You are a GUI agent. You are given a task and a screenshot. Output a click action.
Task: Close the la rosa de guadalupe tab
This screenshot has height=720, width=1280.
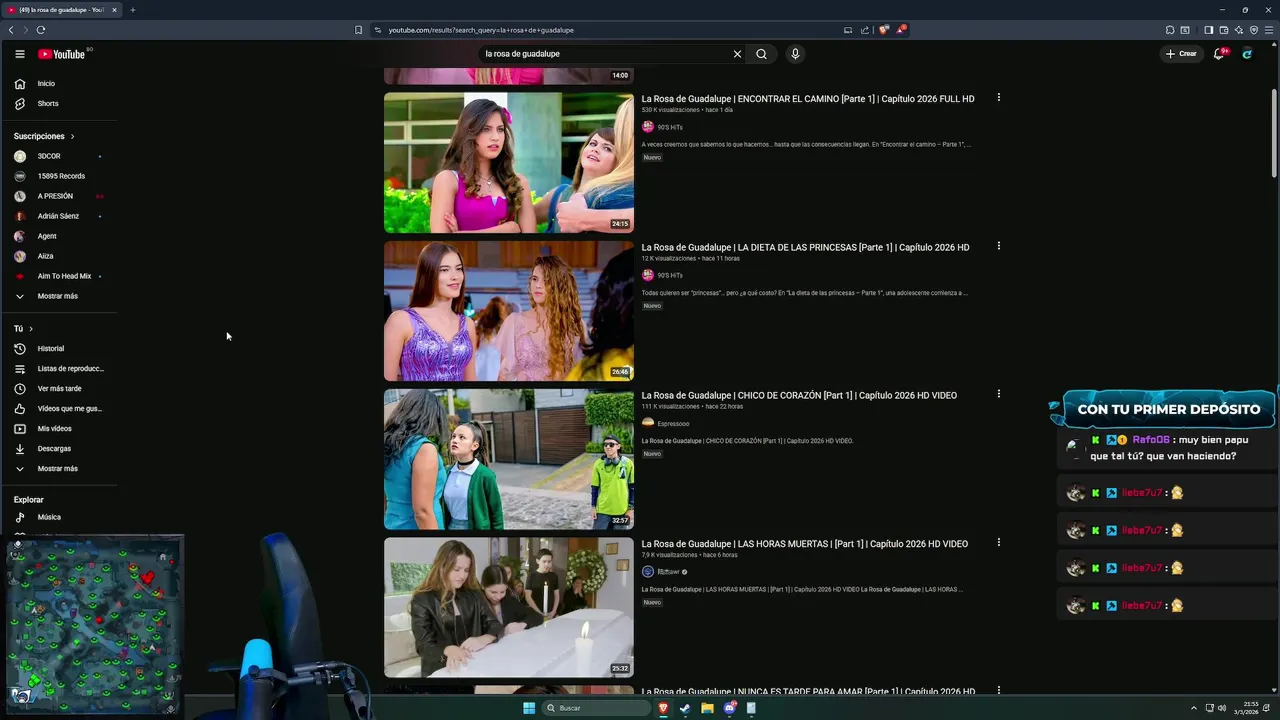tap(114, 10)
